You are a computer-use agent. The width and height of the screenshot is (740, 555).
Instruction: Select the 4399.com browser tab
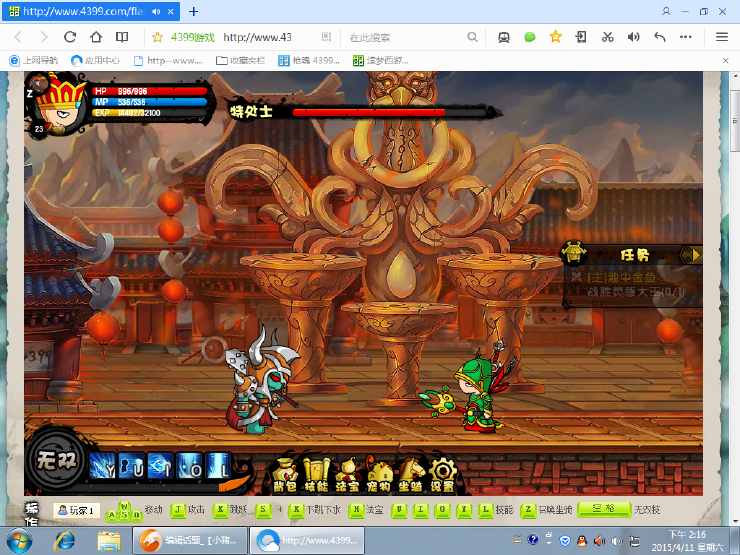91,11
